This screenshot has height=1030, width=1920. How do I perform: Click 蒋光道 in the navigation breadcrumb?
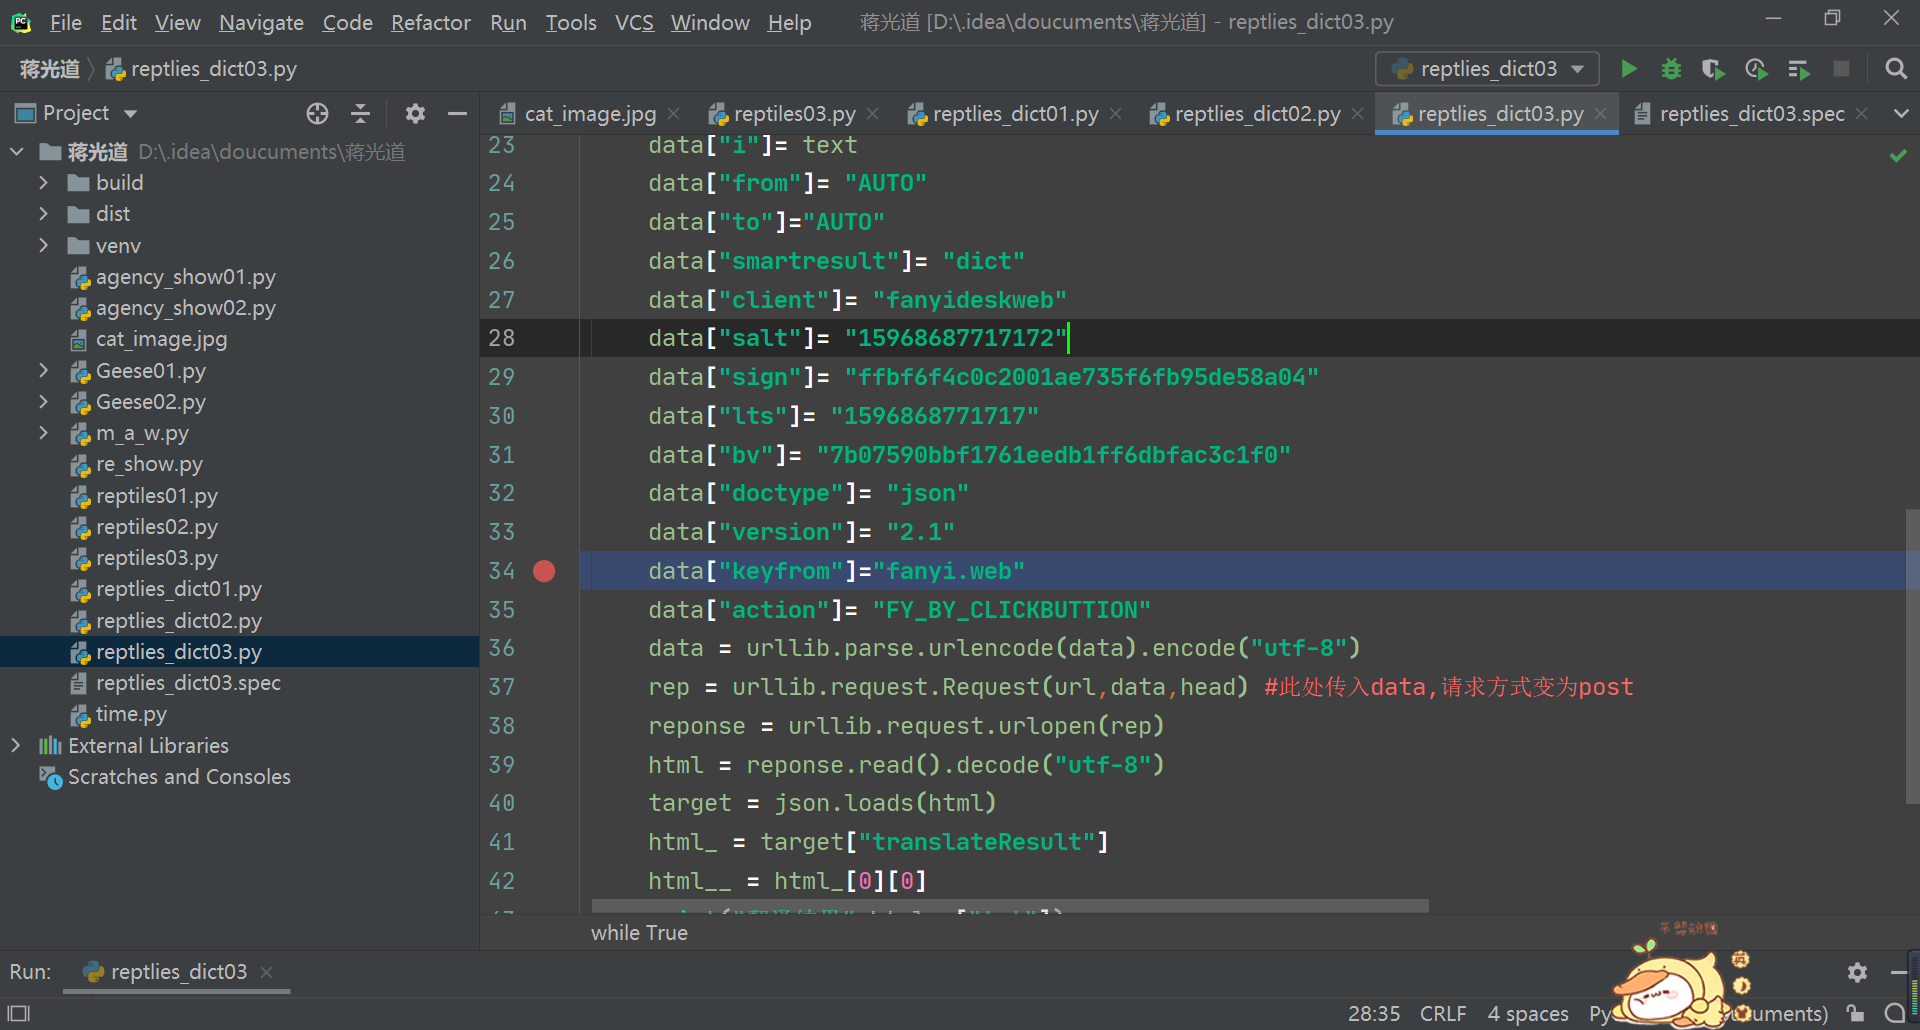[x=50, y=69]
